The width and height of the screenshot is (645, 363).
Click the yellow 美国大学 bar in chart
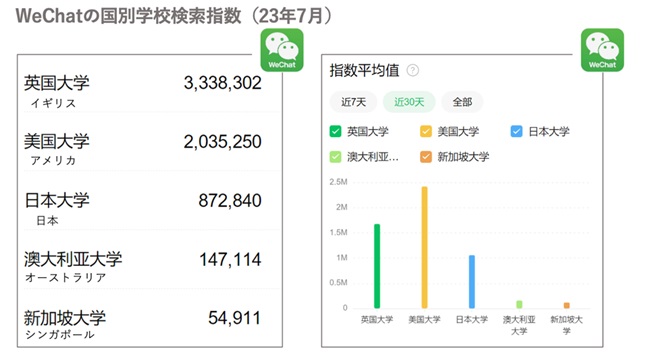[424, 247]
